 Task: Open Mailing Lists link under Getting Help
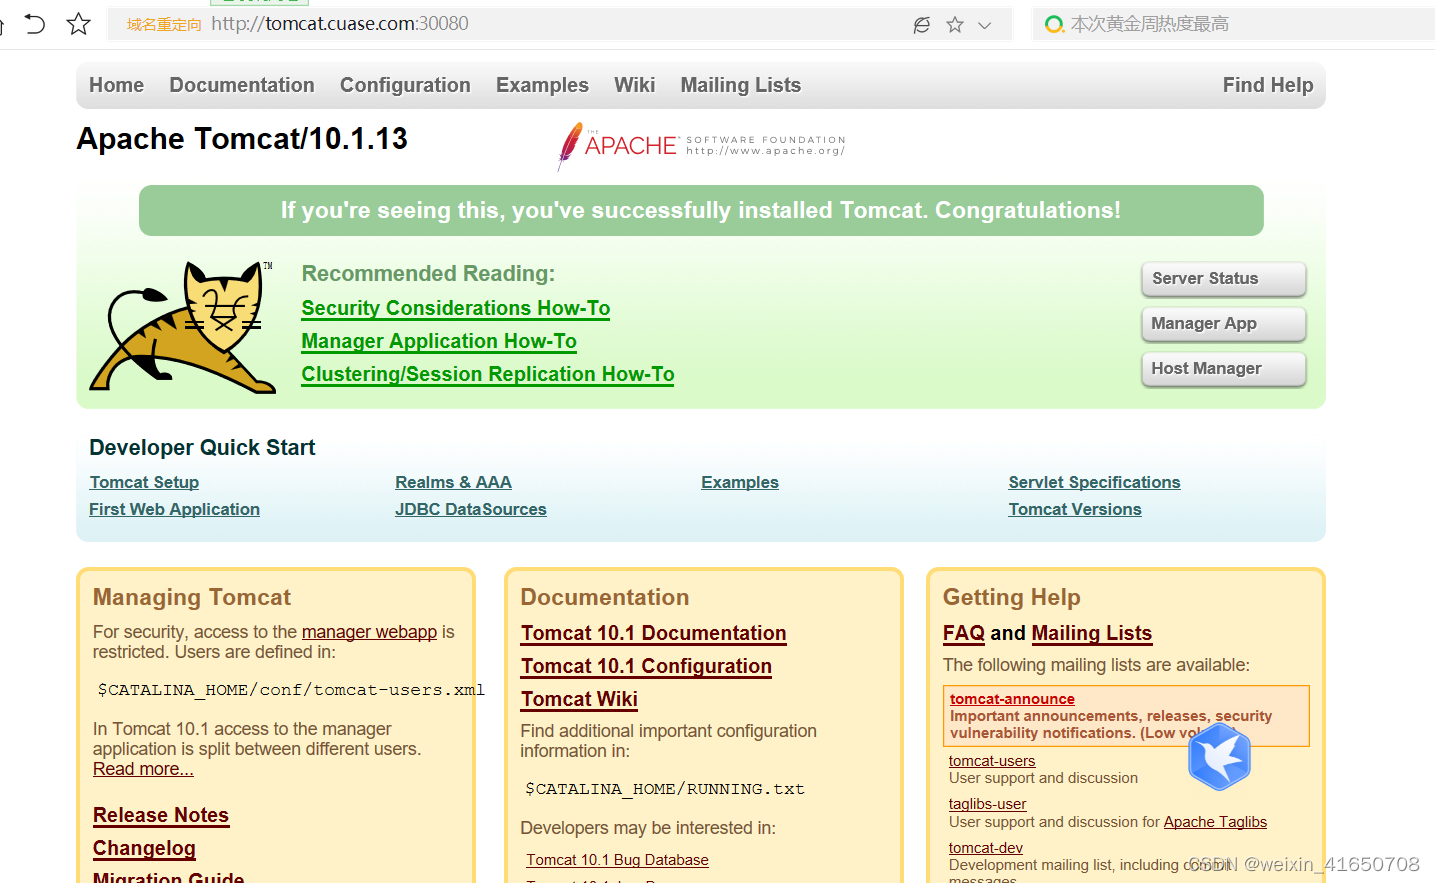1092,634
